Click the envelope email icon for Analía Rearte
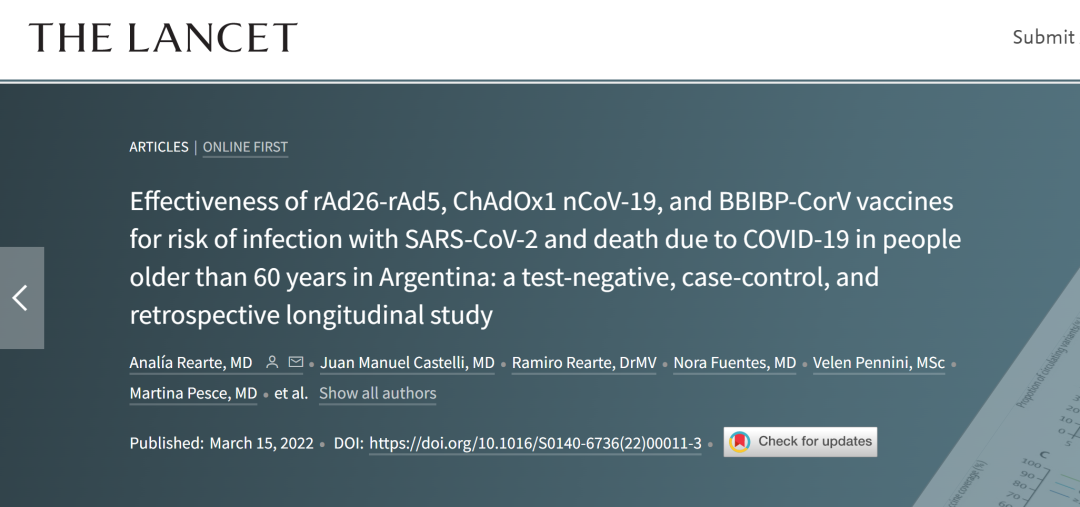The image size is (1080, 507). tap(295, 362)
